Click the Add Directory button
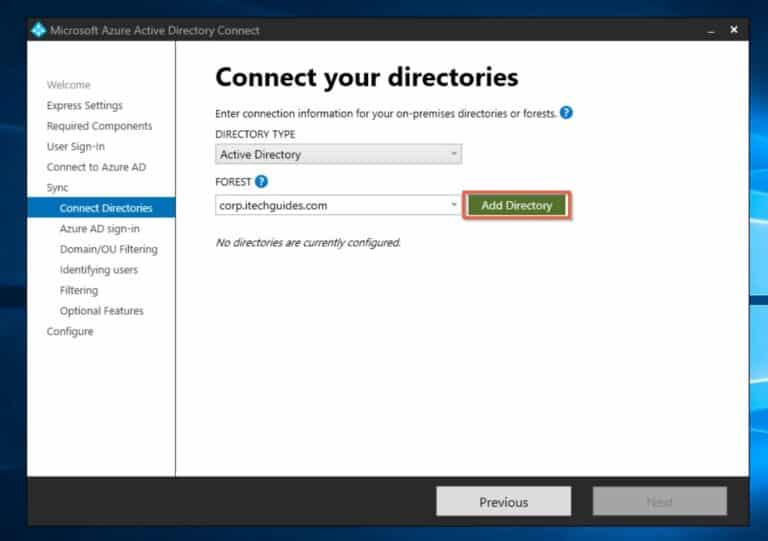The width and height of the screenshot is (768, 541). pos(517,205)
